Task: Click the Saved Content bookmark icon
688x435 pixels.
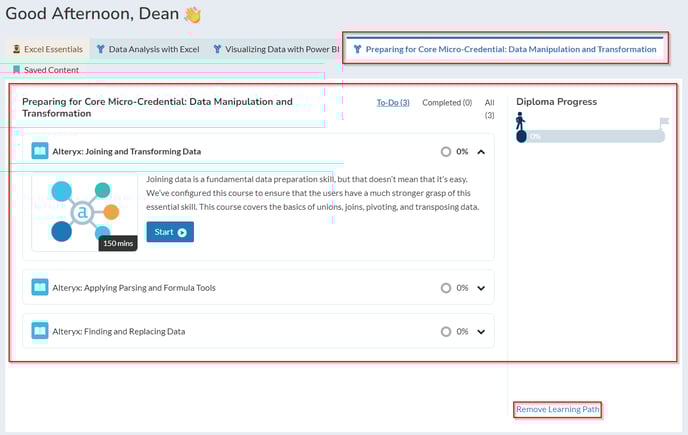Action: (x=17, y=70)
